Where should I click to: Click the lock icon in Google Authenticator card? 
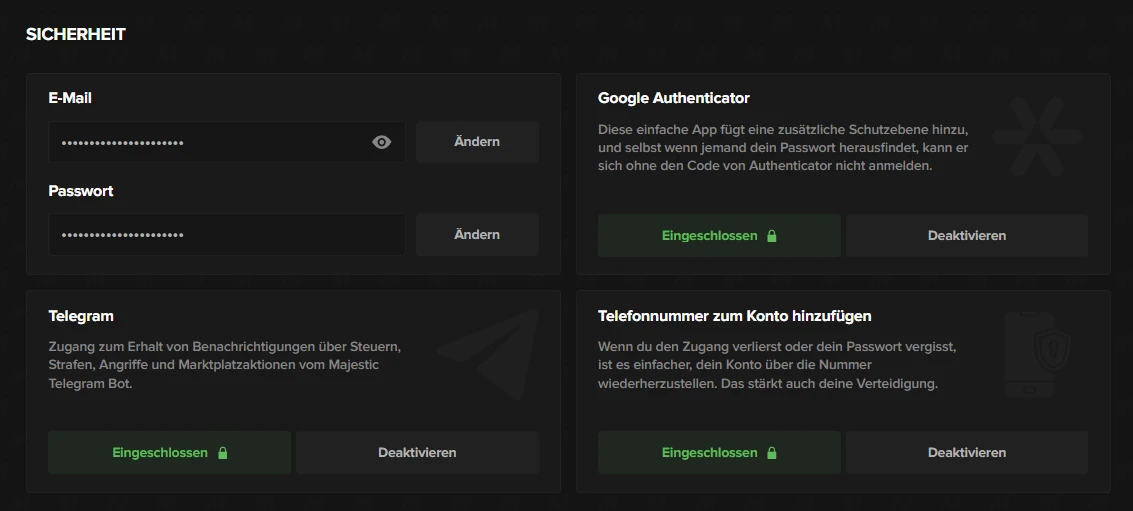[771, 236]
